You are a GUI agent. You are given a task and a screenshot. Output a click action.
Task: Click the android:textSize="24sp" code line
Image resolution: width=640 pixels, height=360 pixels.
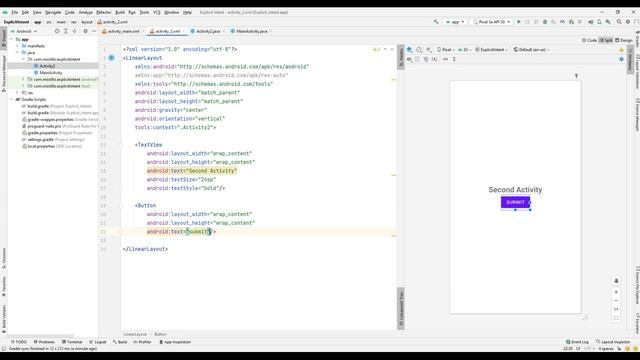tap(181, 180)
